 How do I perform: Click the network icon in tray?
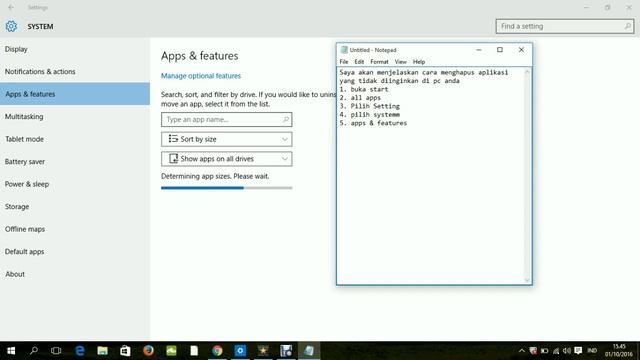[556, 351]
